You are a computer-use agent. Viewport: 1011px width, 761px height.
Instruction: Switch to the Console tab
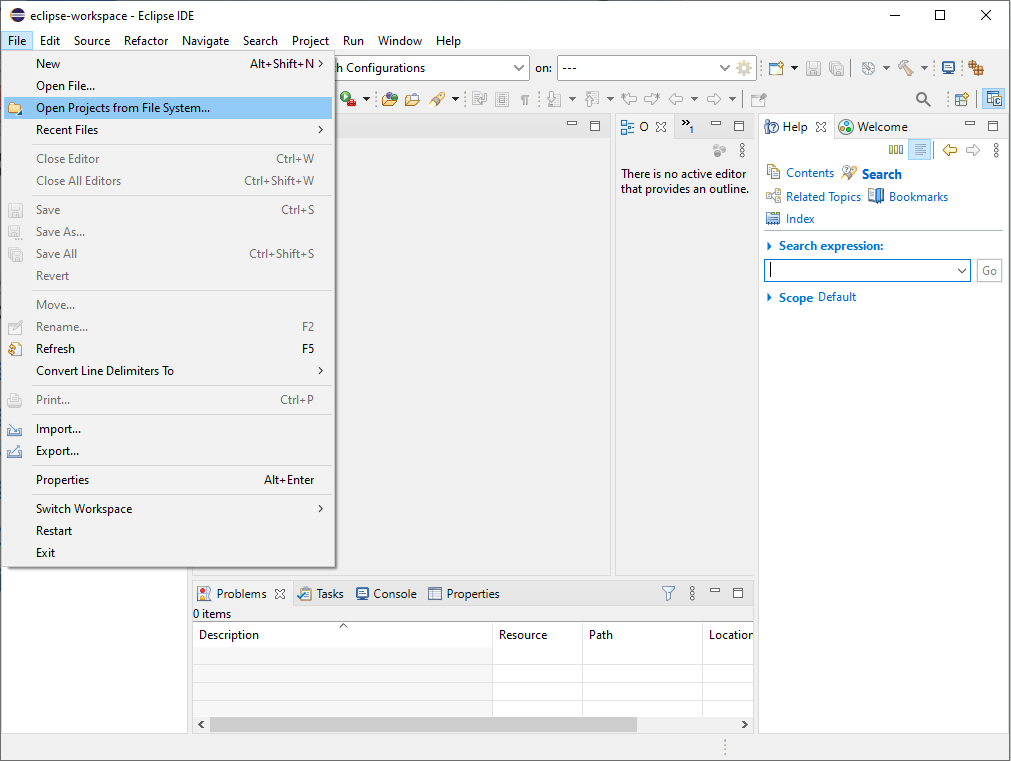point(386,594)
